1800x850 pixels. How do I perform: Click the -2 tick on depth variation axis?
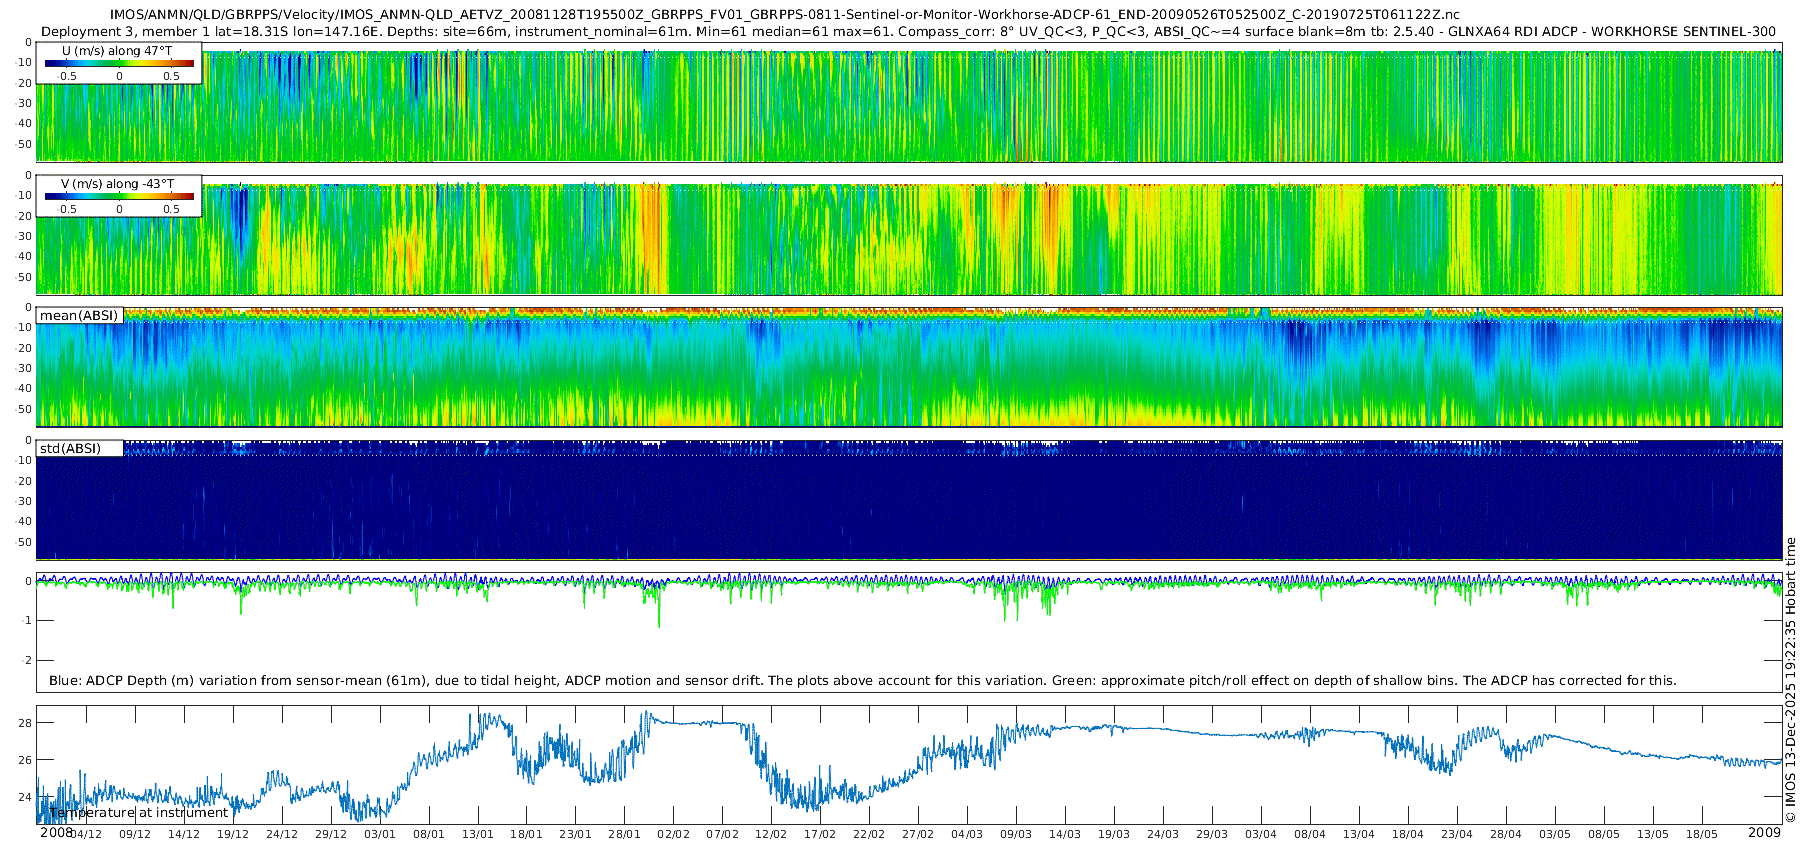(x=27, y=660)
